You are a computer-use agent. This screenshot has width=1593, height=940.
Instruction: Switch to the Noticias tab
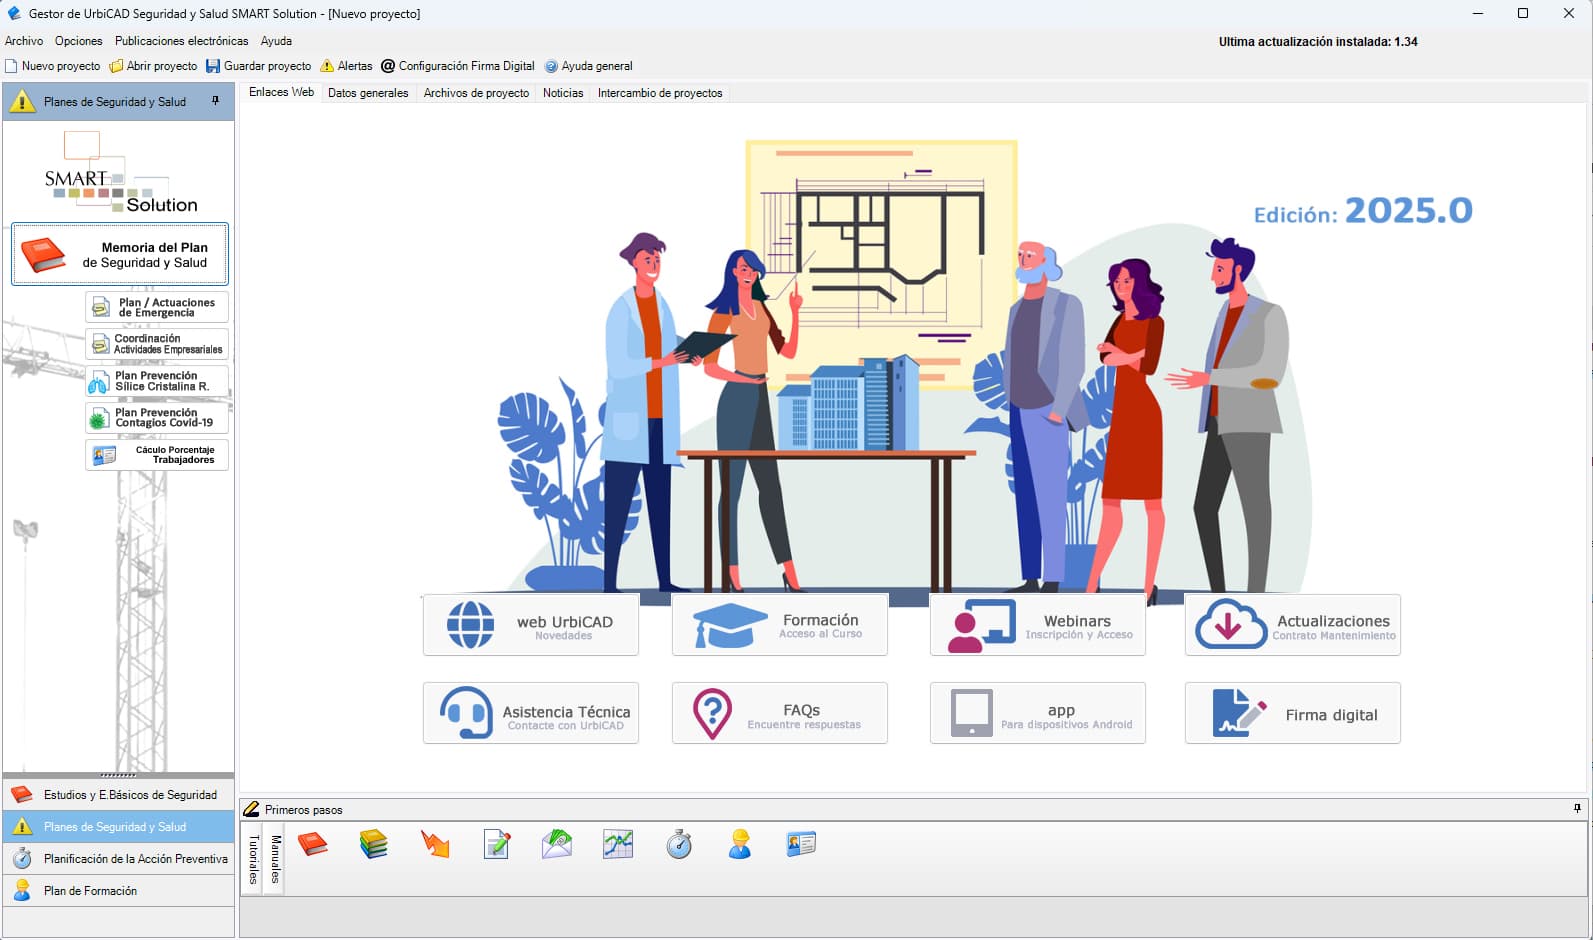[x=563, y=93]
